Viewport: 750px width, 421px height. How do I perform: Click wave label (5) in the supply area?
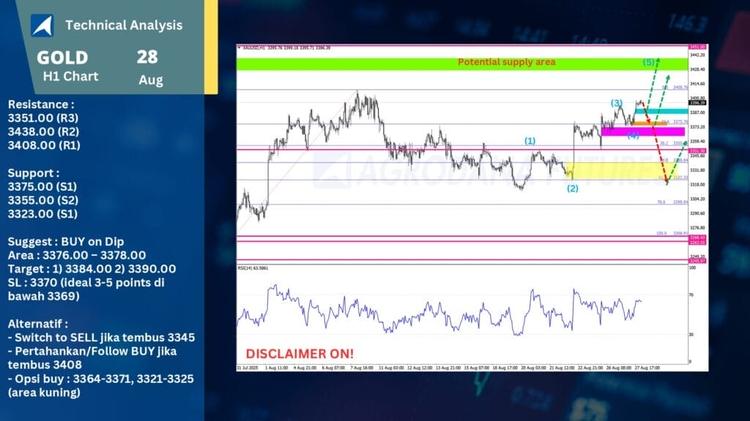(650, 62)
